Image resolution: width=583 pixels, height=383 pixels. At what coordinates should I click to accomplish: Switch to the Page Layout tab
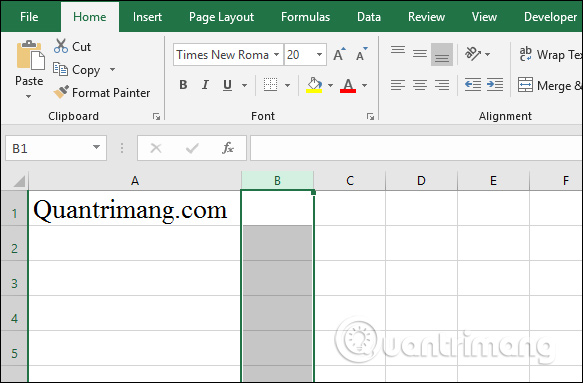tap(221, 17)
